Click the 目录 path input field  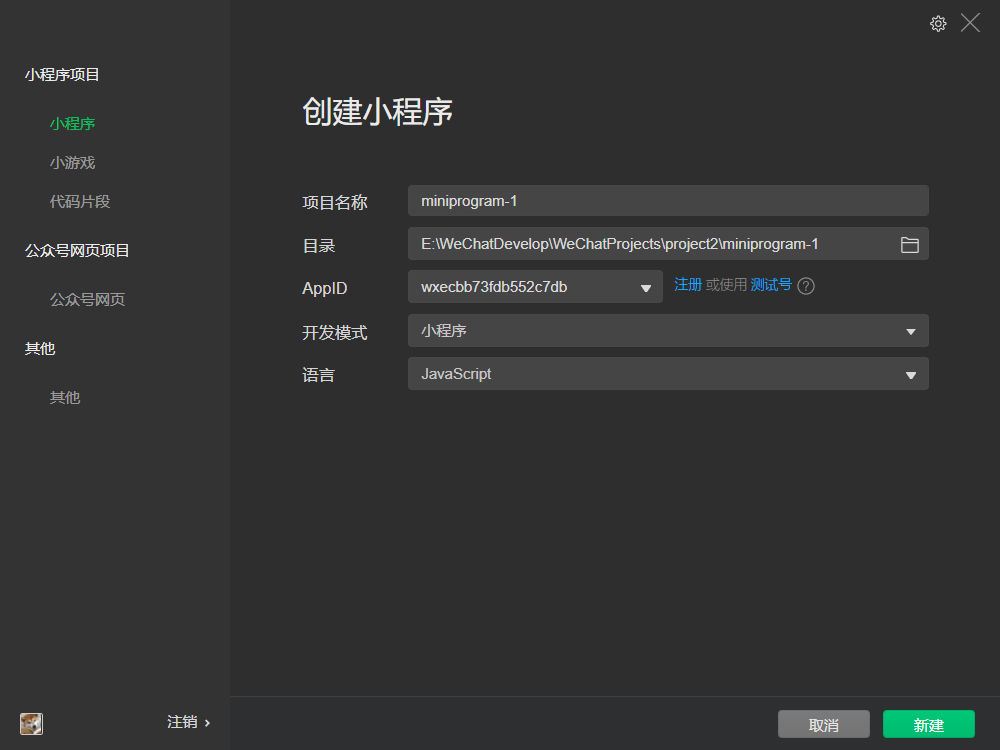[x=650, y=245]
